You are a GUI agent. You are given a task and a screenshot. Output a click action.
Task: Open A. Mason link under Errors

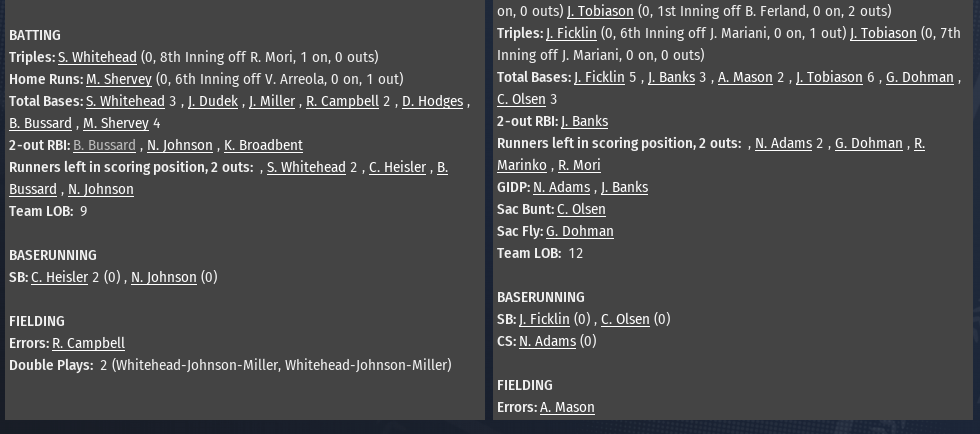coord(567,408)
